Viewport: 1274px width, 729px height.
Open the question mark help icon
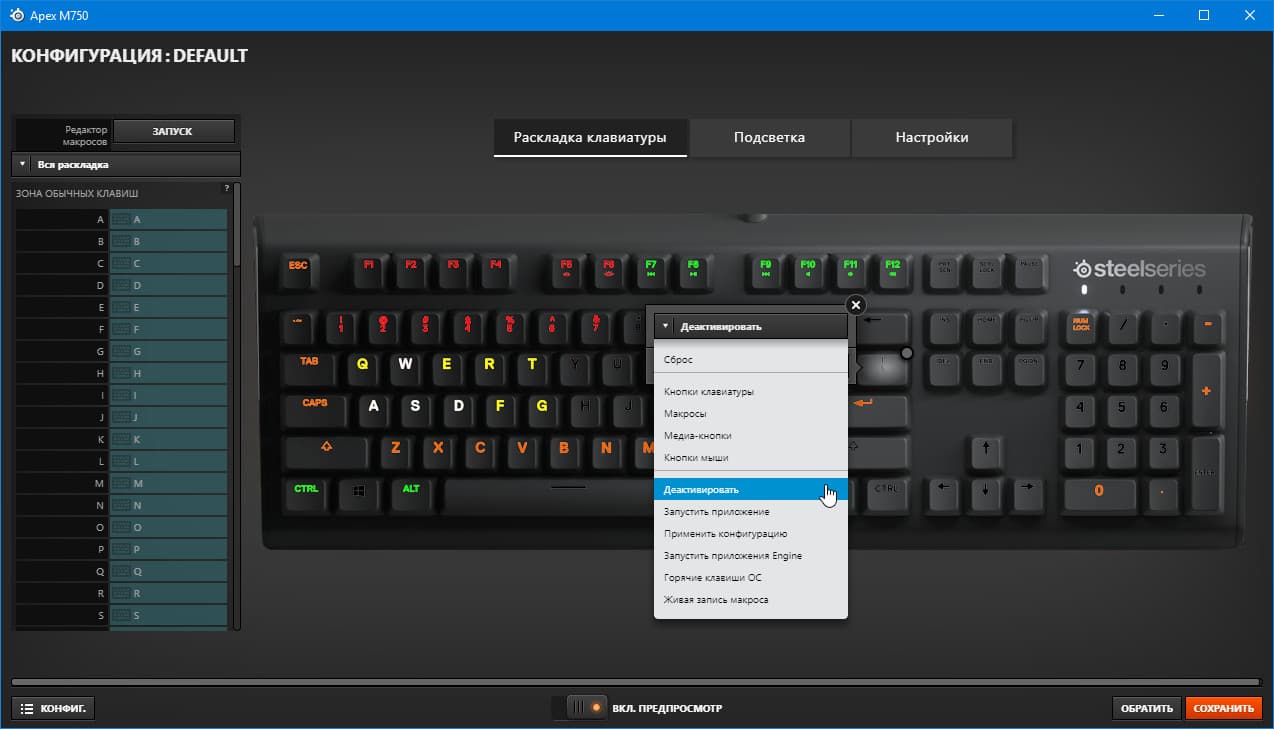[x=227, y=188]
